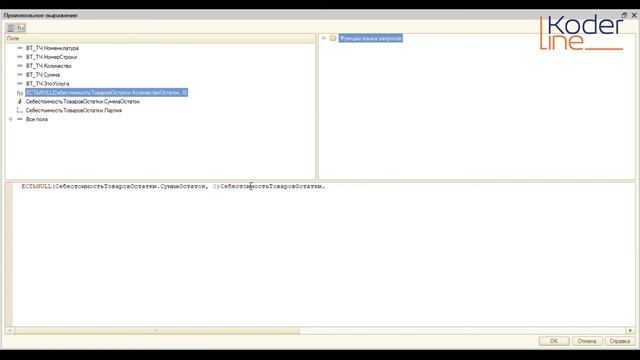Select the Все поля row

(37, 119)
